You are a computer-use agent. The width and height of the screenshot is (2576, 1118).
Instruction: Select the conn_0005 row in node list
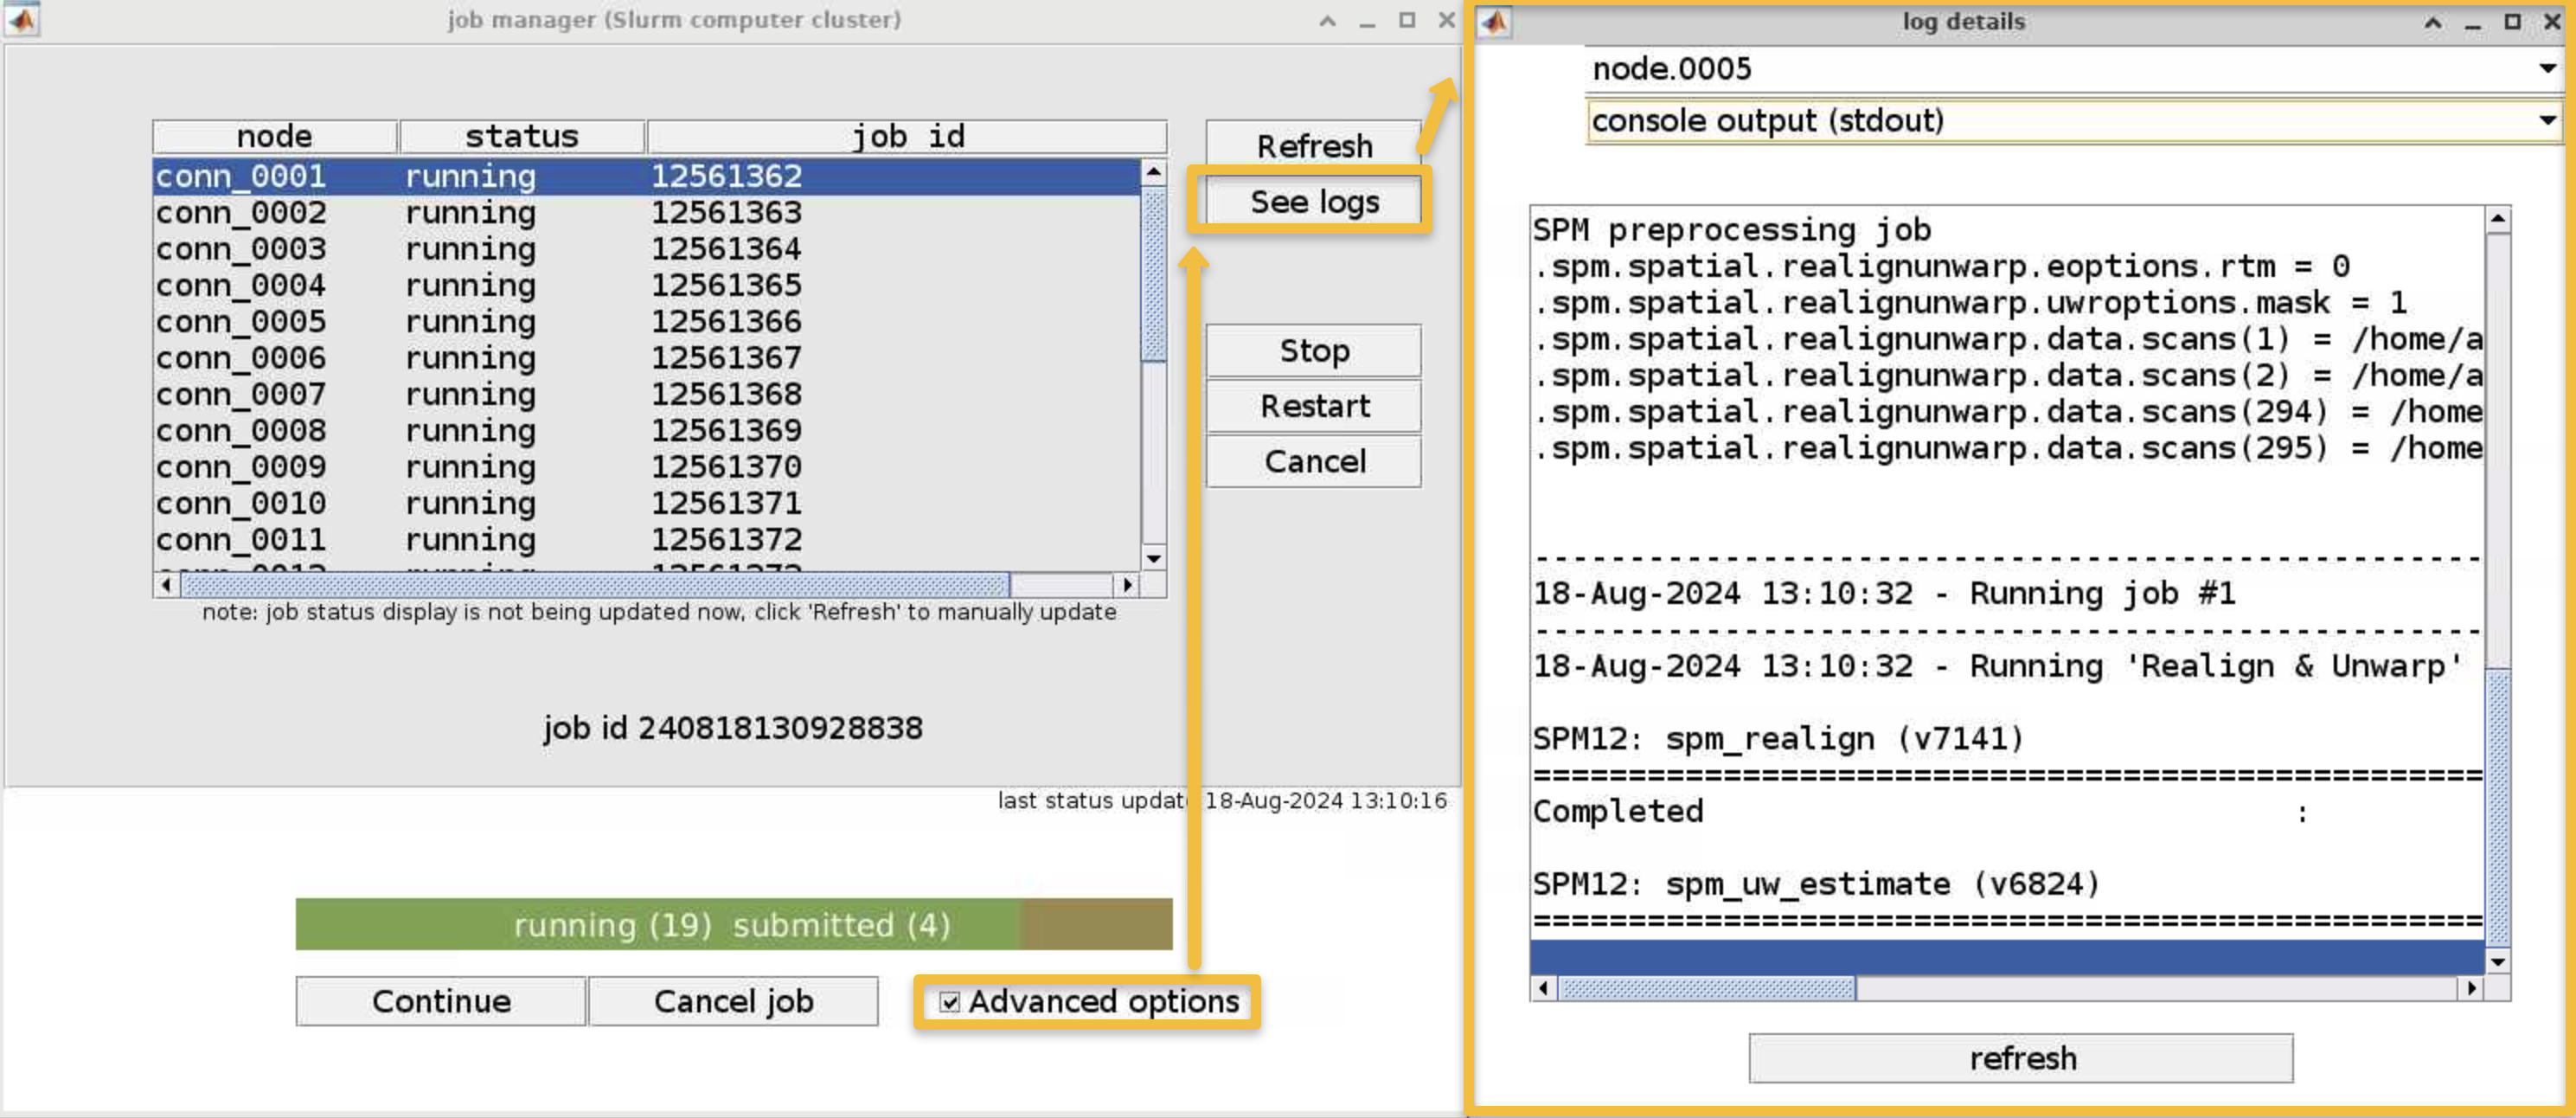point(646,321)
